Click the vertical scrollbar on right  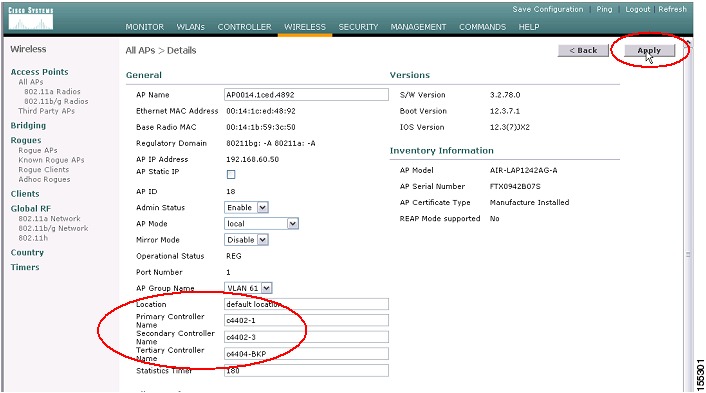[x=688, y=216]
